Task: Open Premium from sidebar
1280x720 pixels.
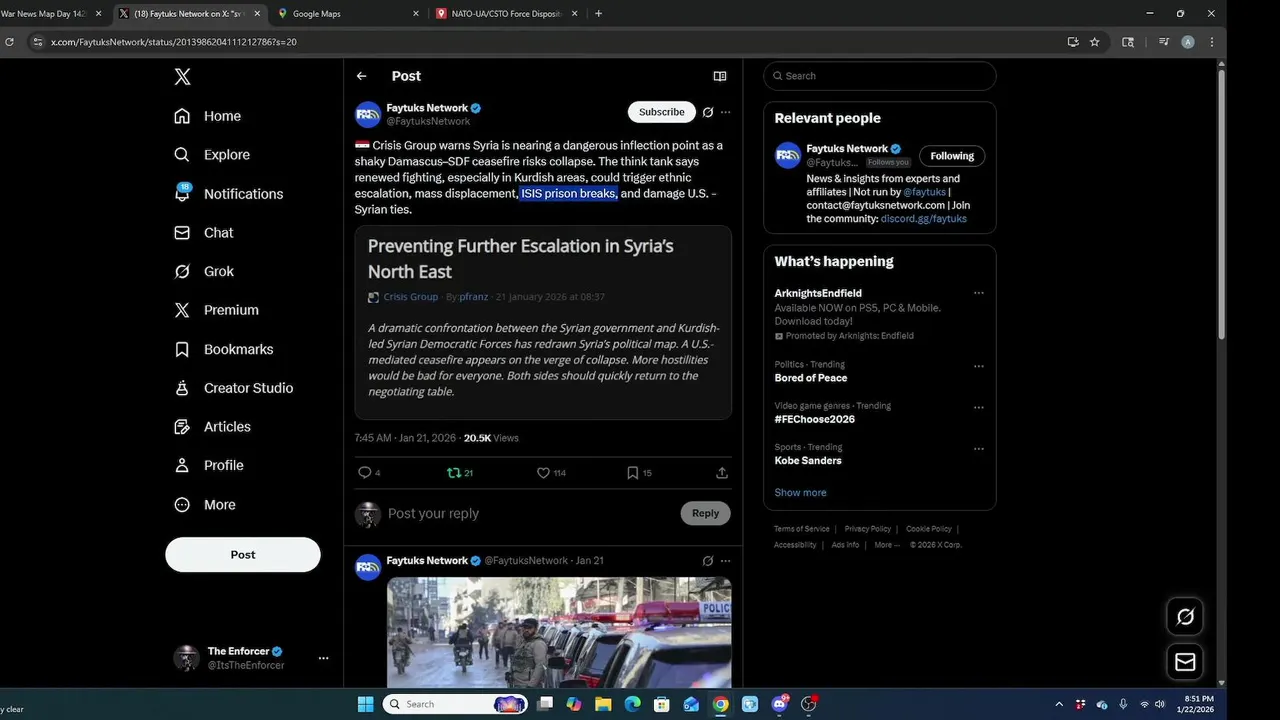Action: pyautogui.click(x=217, y=310)
